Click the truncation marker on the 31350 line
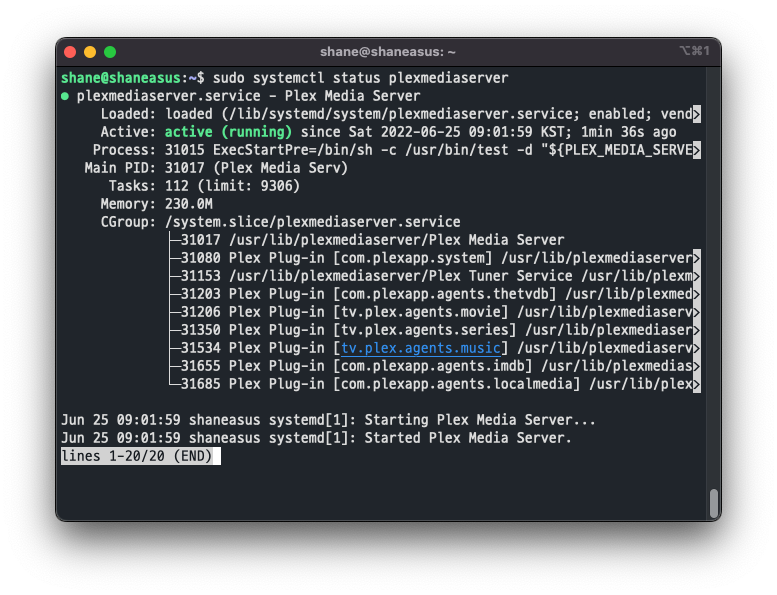Image resolution: width=777 pixels, height=595 pixels. point(697,330)
